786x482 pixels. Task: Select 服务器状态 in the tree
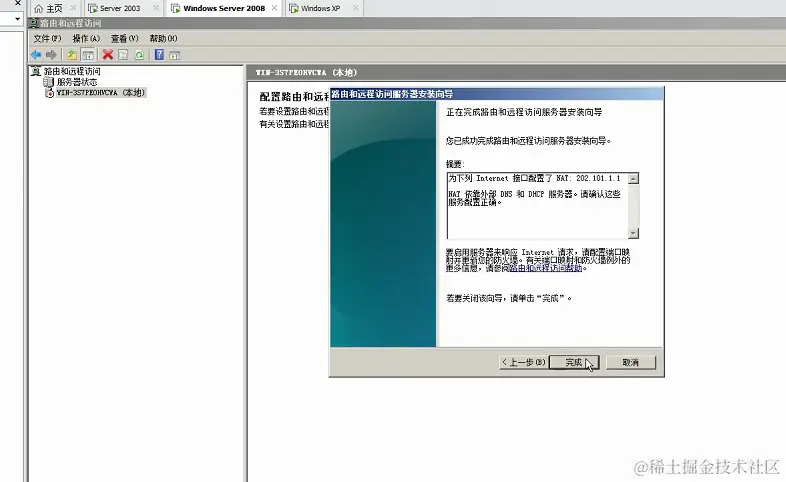(77, 82)
